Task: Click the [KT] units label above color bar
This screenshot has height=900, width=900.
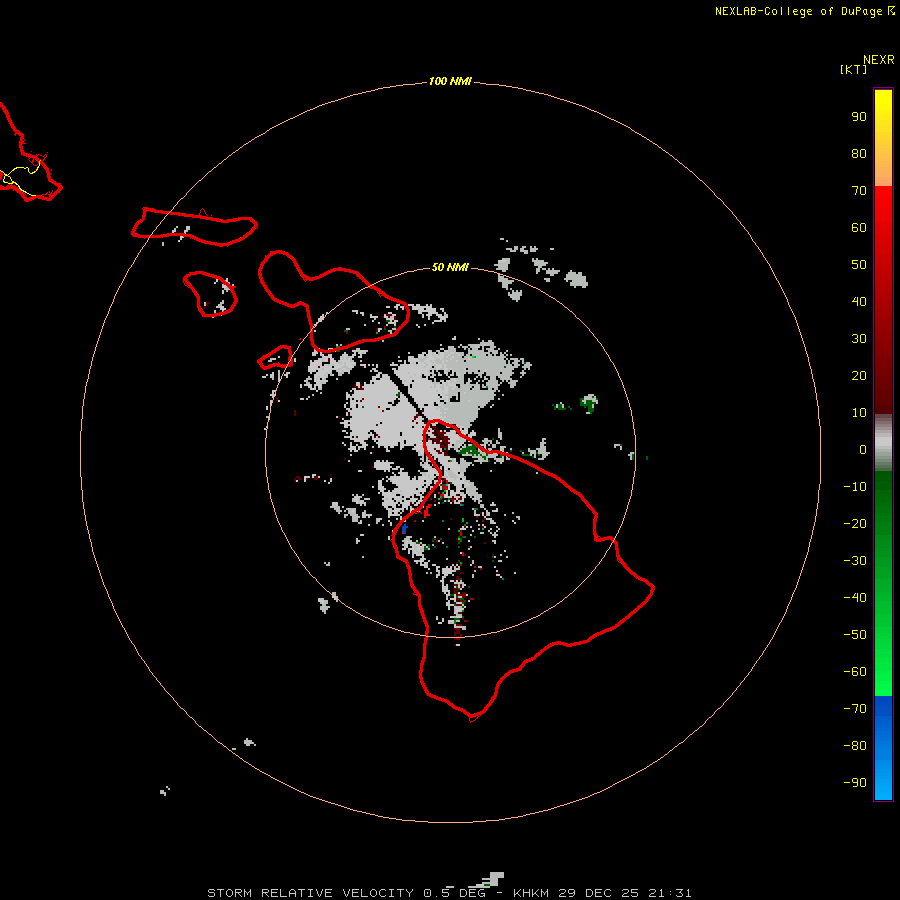Action: 853,69
